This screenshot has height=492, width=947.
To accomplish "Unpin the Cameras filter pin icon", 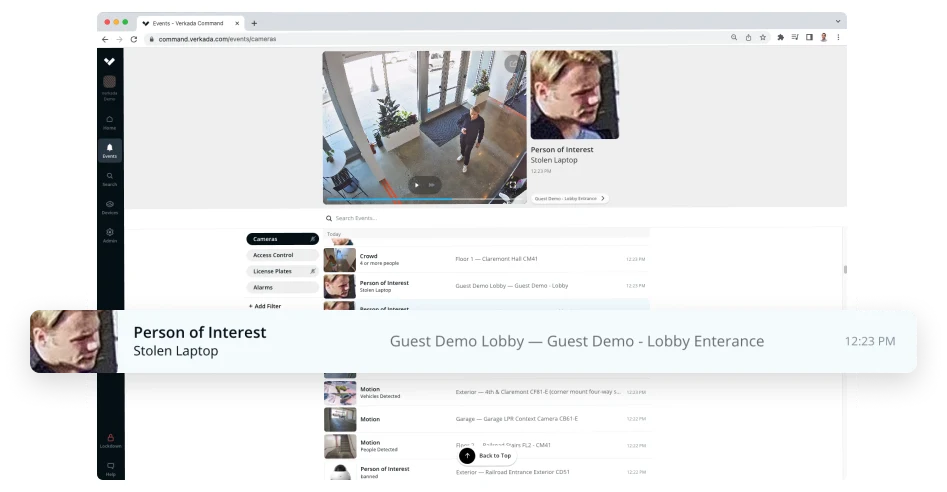I will tap(312, 239).
